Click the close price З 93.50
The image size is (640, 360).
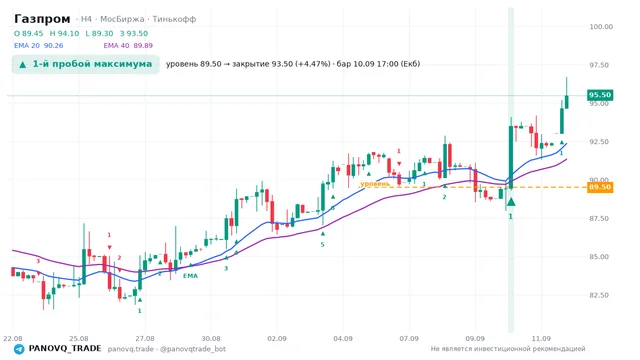pyautogui.click(x=134, y=33)
